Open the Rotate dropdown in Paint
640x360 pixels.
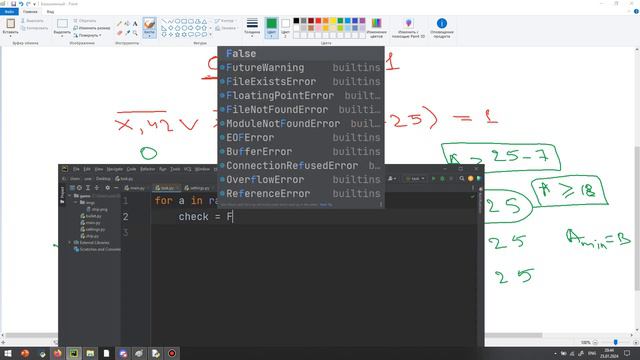87,35
